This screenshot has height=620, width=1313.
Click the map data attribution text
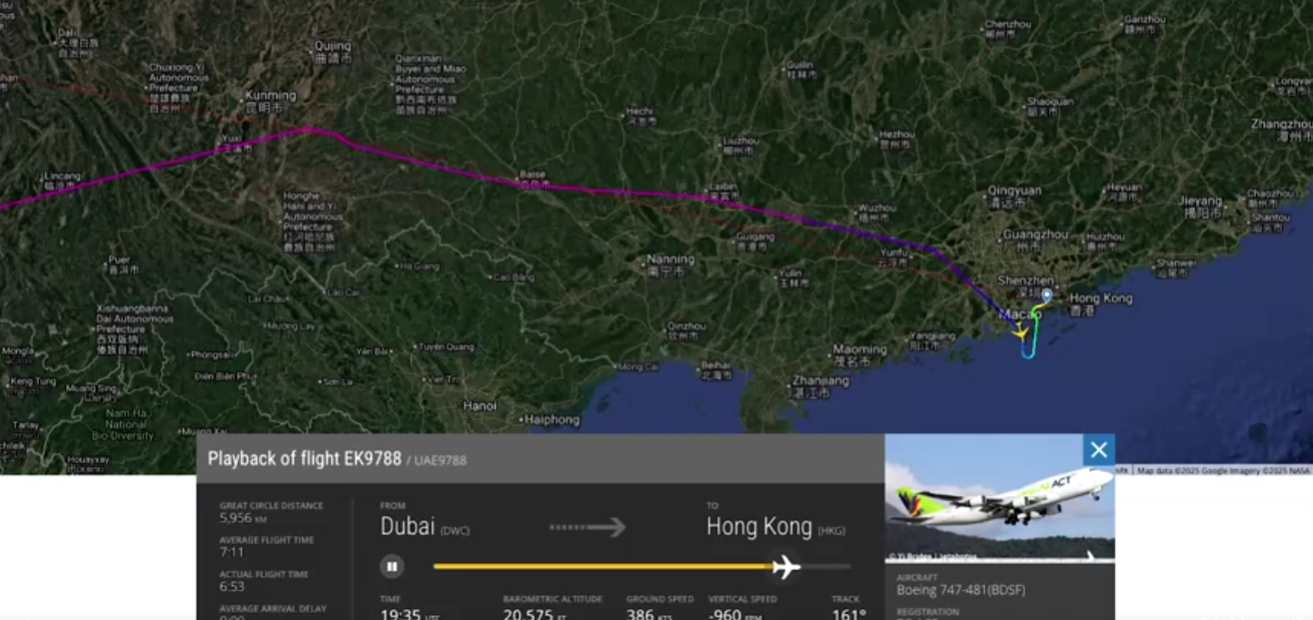click(x=1224, y=470)
